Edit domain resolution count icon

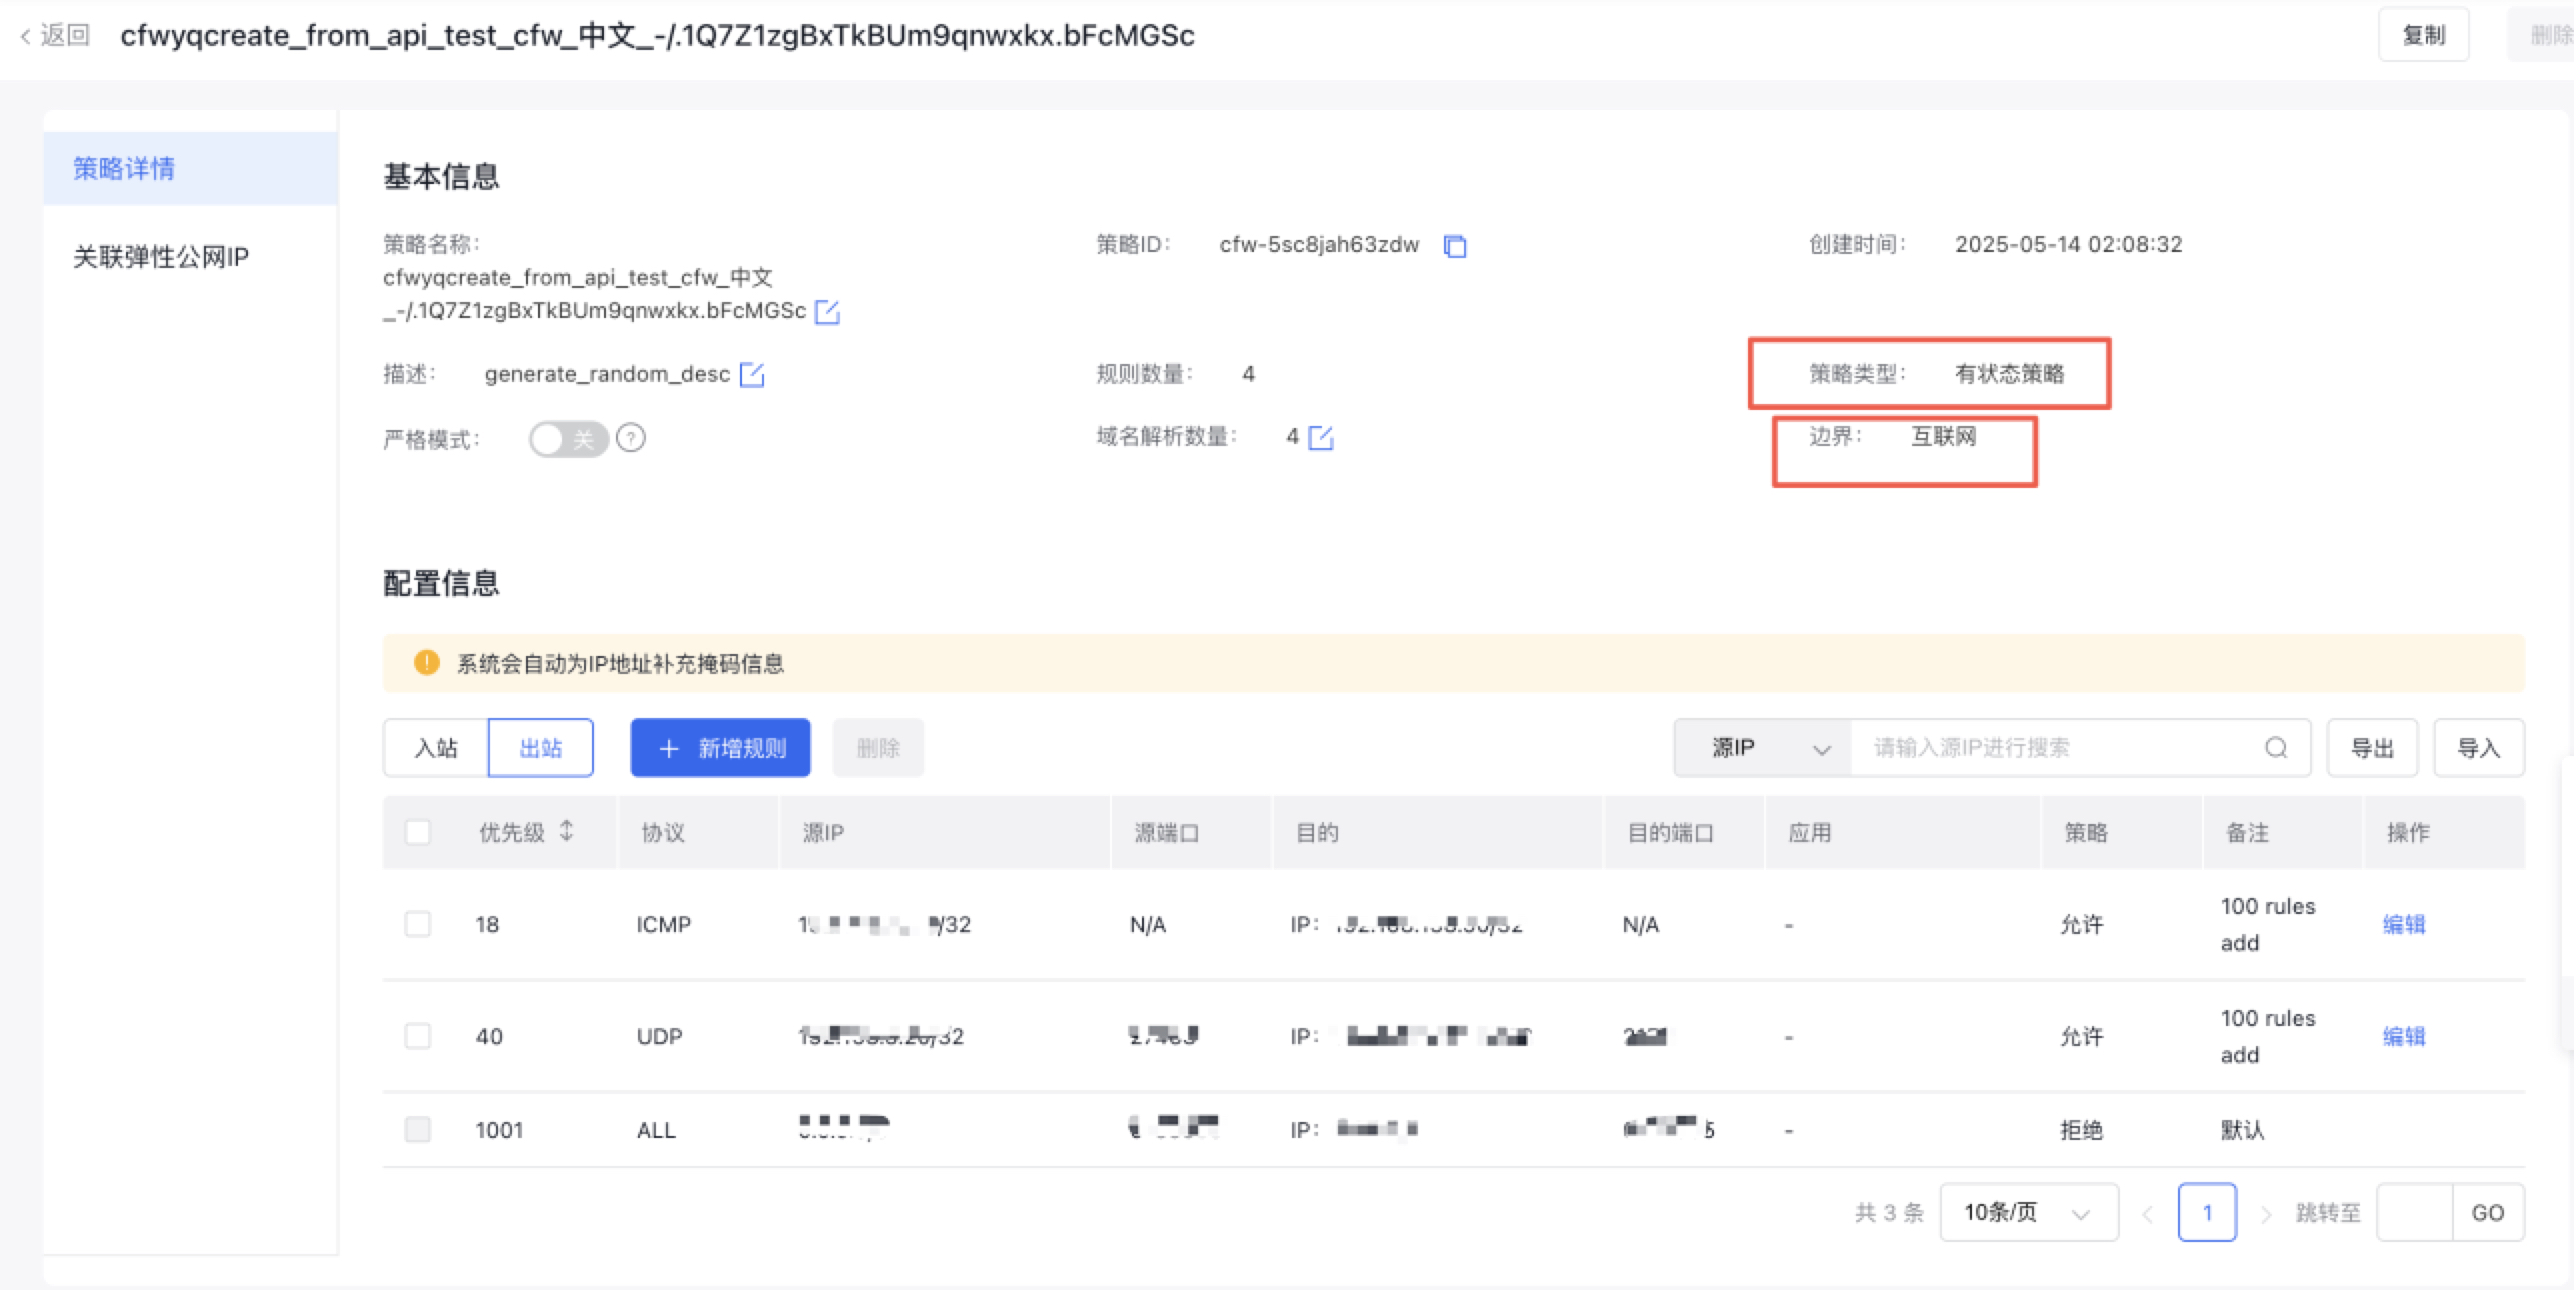(1321, 438)
